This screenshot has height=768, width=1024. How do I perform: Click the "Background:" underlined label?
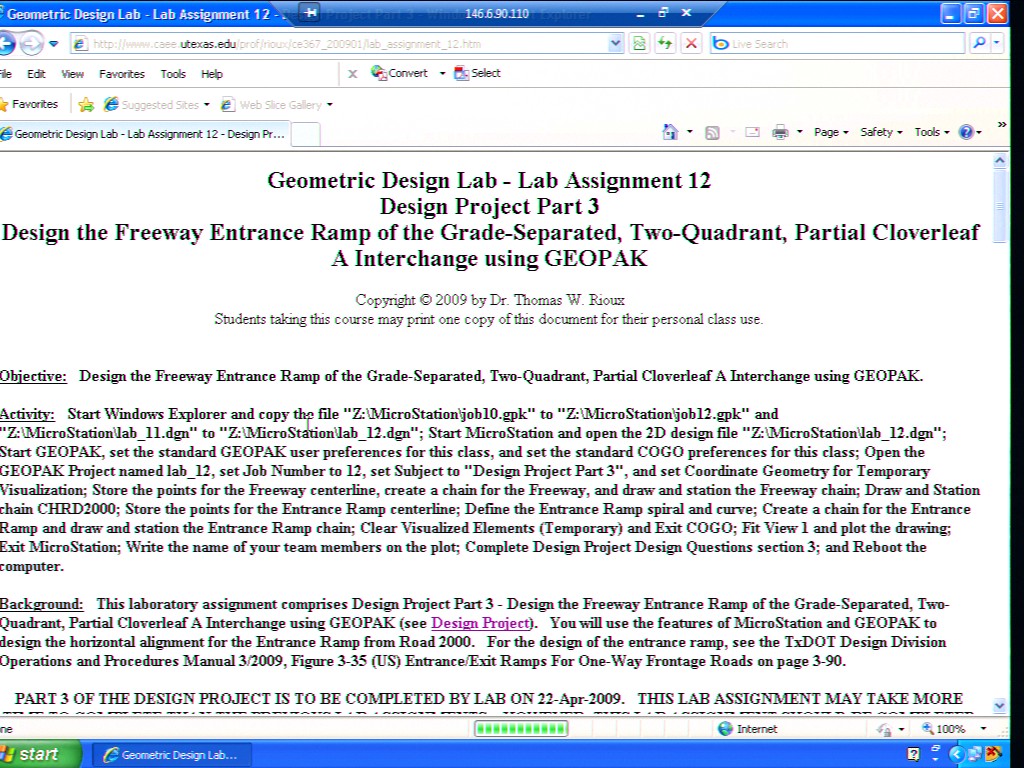pyautogui.click(x=42, y=604)
